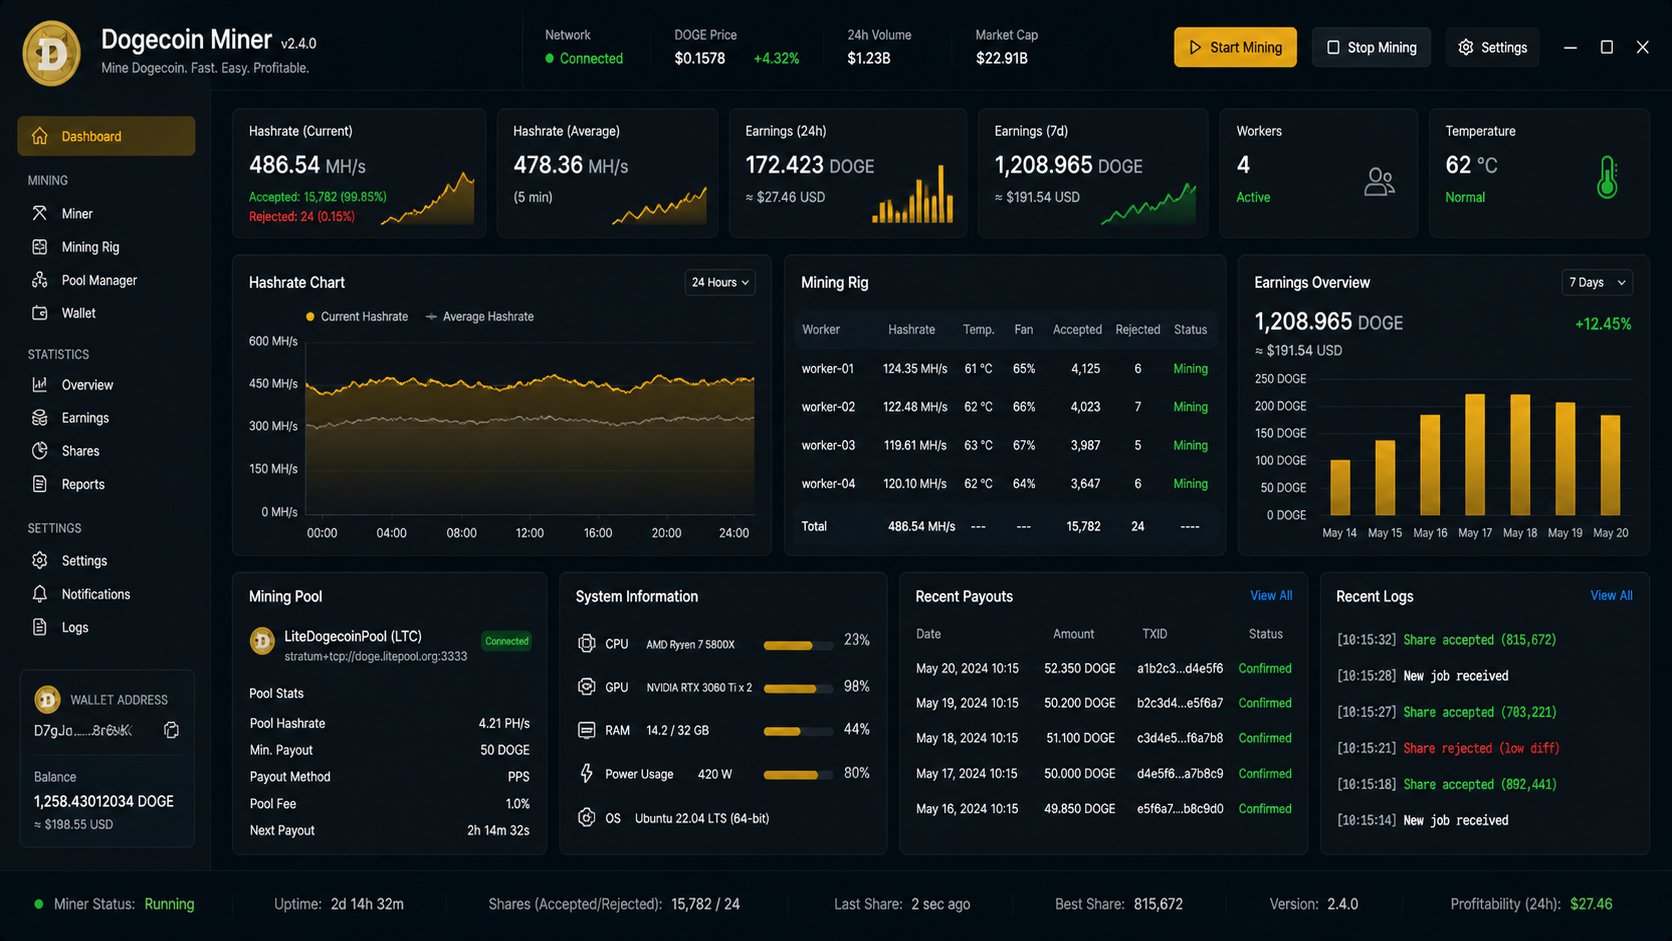Click the GPU icon in System Information
The height and width of the screenshot is (941, 1672).
(587, 687)
